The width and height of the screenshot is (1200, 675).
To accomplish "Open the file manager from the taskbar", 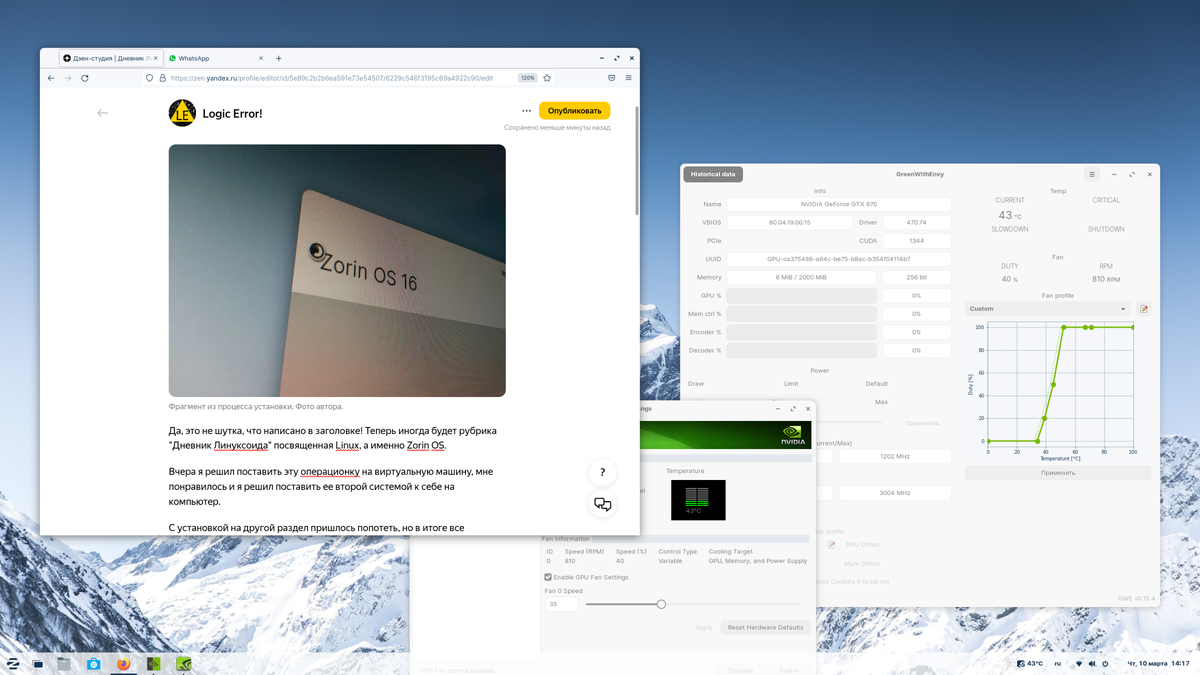I will click(x=64, y=663).
